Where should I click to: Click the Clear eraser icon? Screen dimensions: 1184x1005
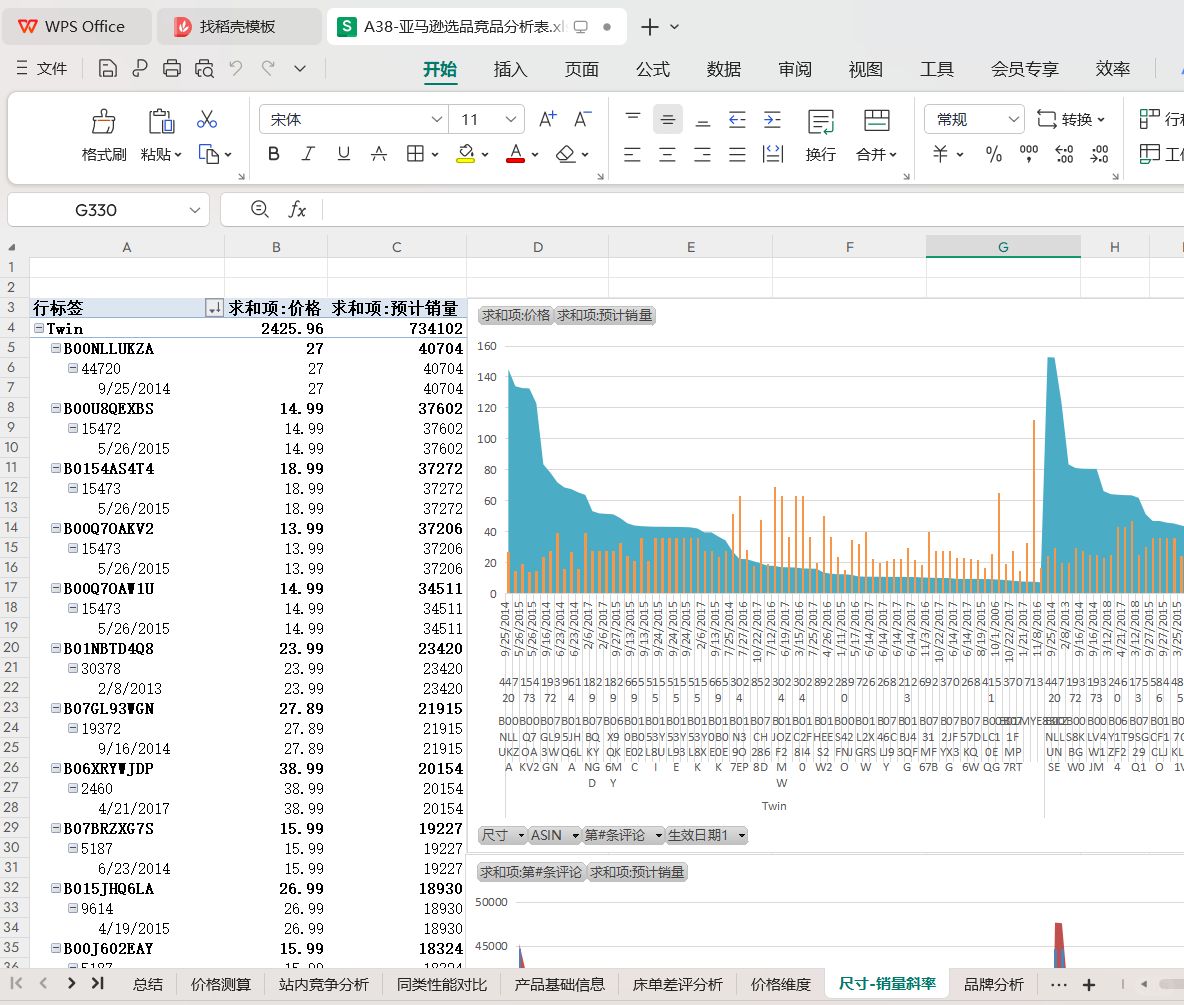pos(565,154)
